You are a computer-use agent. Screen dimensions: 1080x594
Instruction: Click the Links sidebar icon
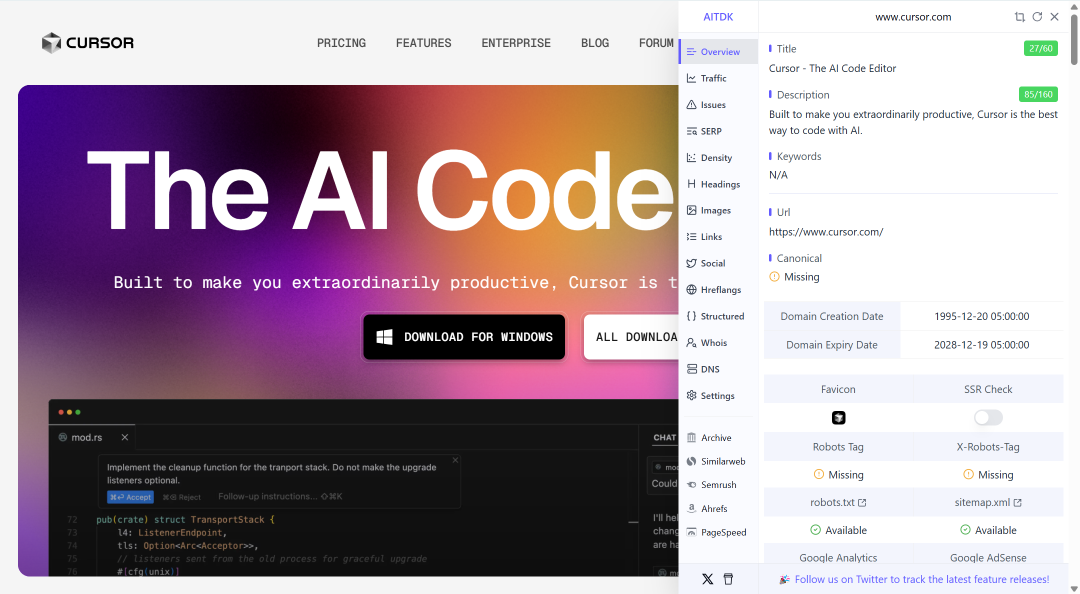click(x=692, y=236)
